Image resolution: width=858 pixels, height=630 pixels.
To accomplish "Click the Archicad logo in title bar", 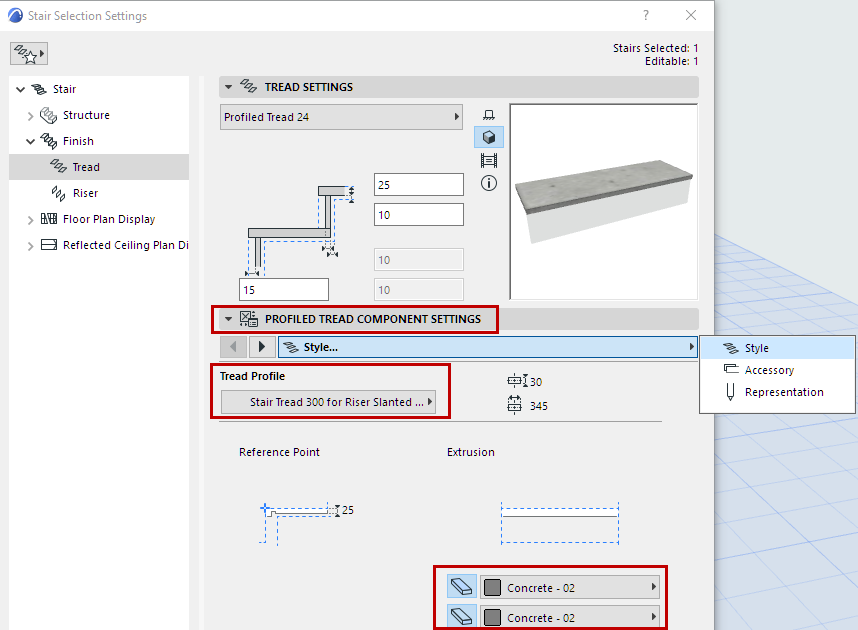I will (15, 15).
